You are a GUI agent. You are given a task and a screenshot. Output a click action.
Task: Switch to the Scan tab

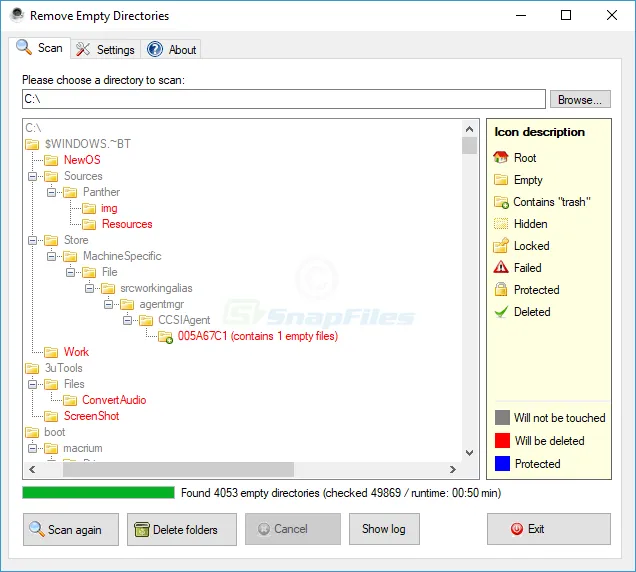coord(39,48)
